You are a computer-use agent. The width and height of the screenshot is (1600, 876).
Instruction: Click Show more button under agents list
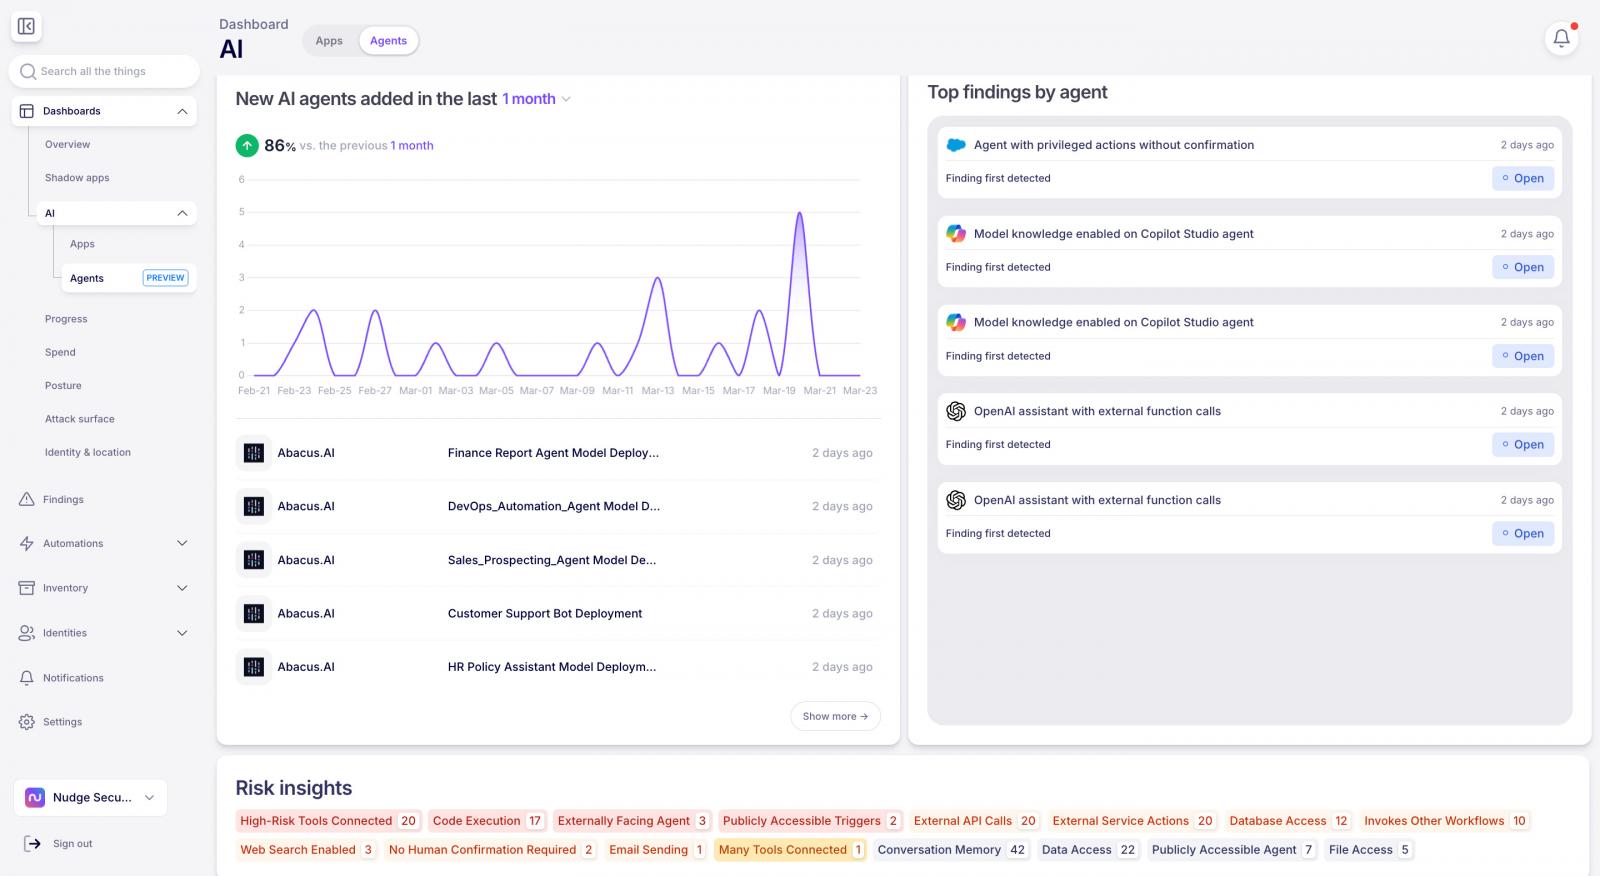pyautogui.click(x=835, y=716)
